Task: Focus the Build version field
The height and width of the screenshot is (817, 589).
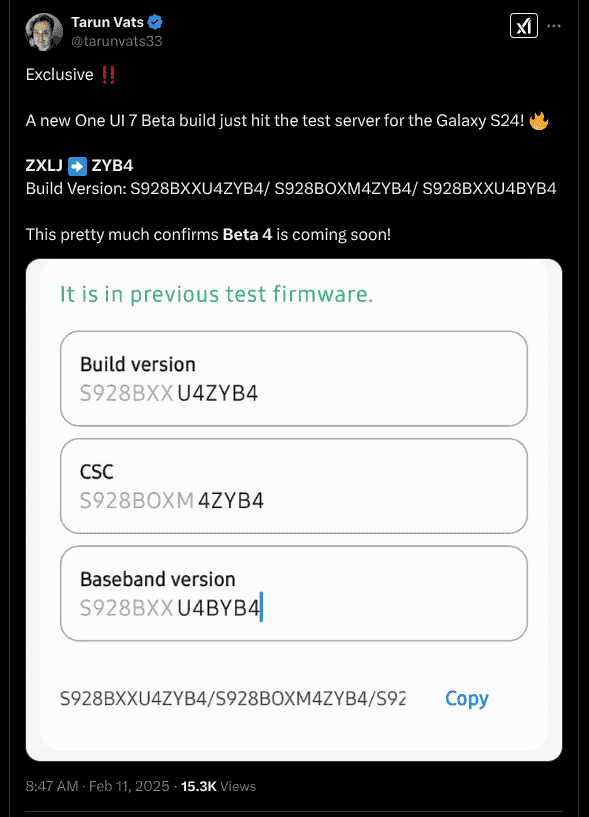Action: [294, 378]
